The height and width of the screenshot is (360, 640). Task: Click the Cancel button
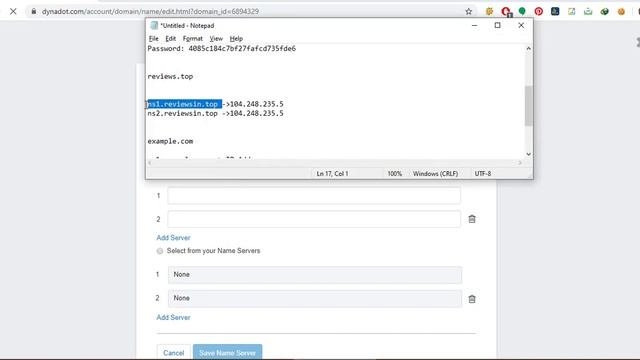(173, 353)
